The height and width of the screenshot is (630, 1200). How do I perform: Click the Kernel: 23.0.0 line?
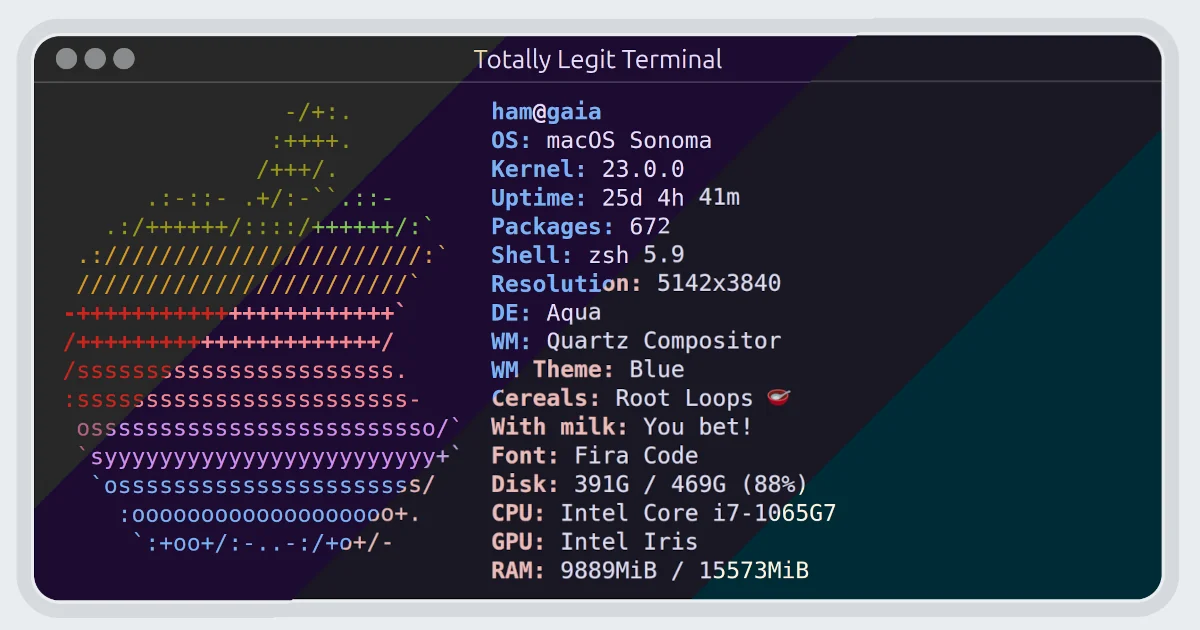pos(588,169)
